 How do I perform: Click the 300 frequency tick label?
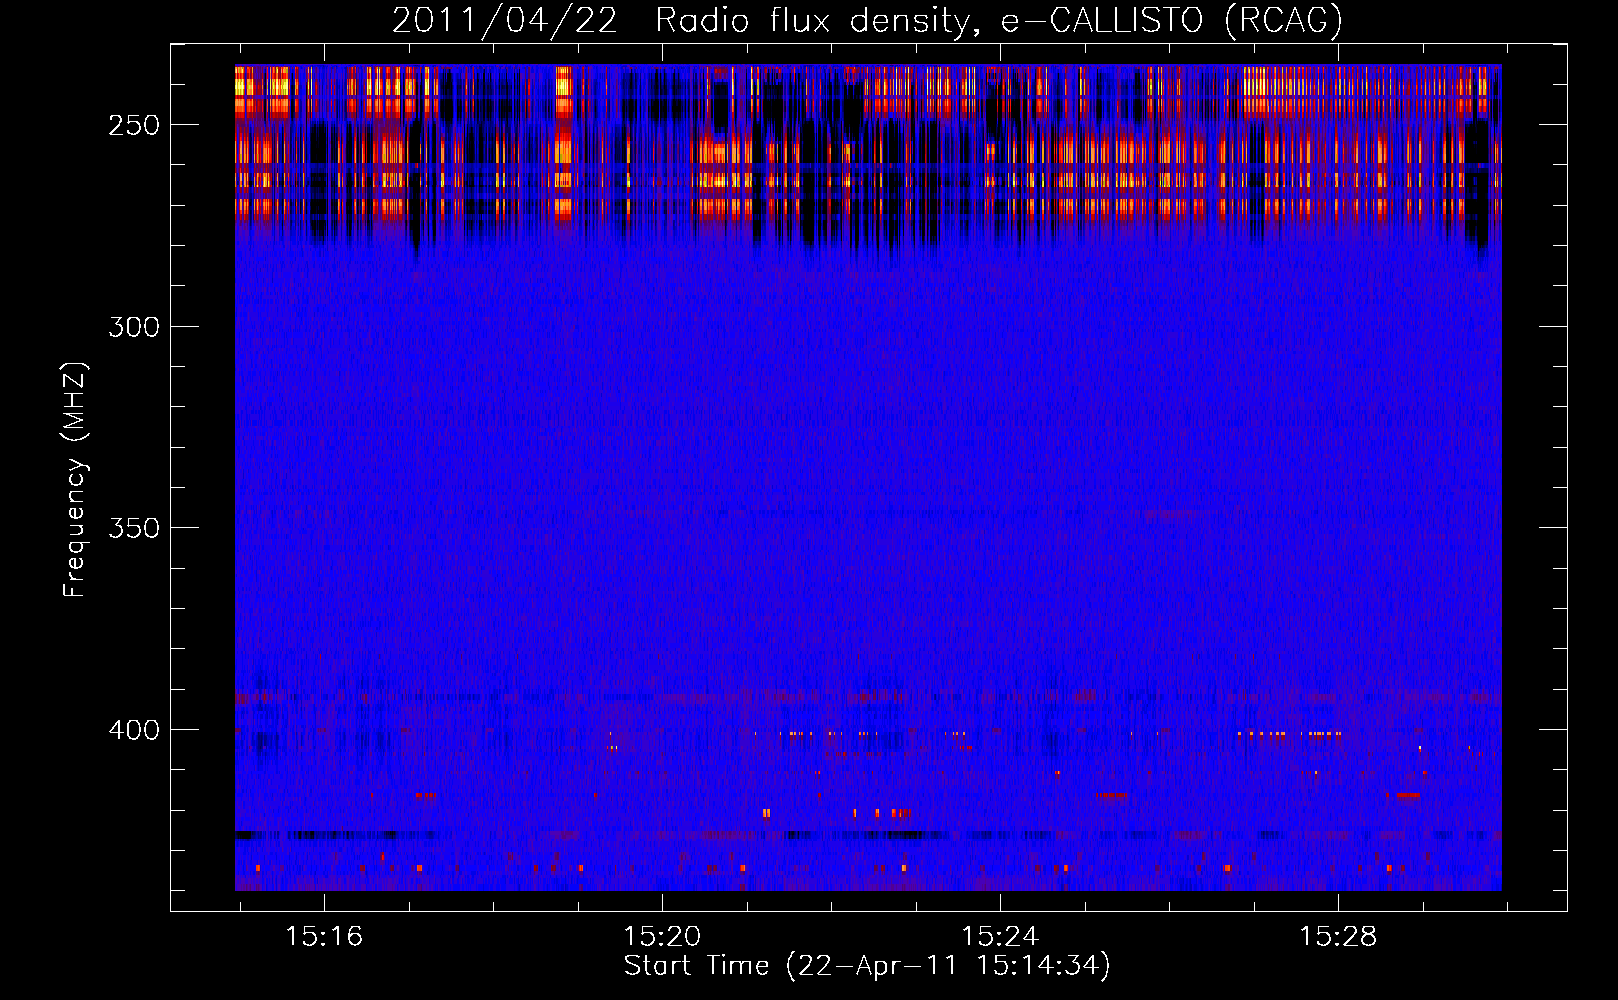point(134,327)
